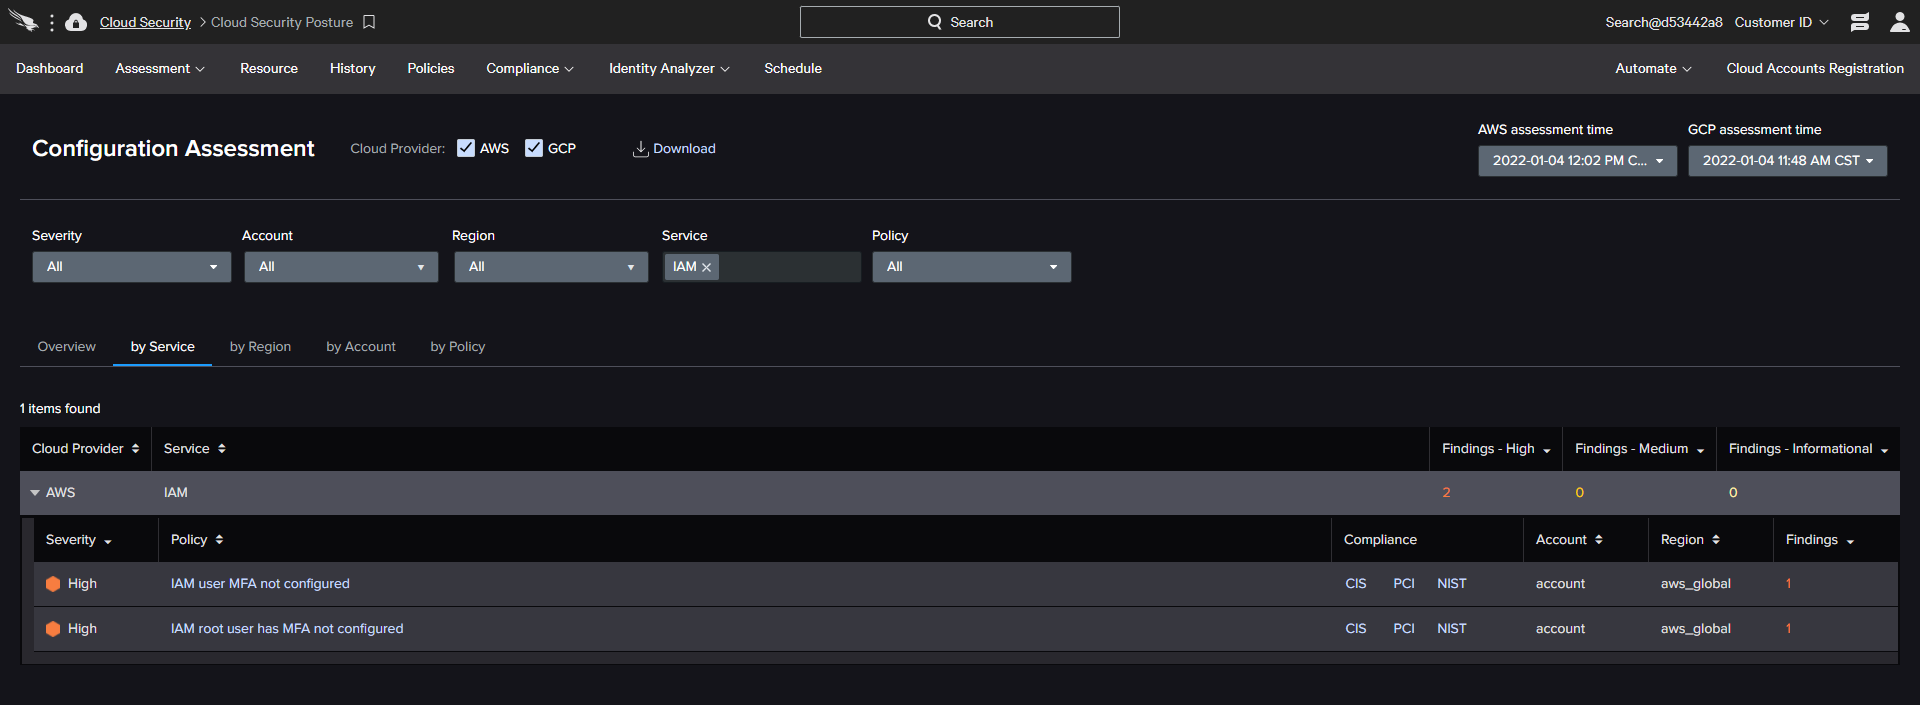This screenshot has width=1920, height=705.
Task: Select the by Service tab
Action: pyautogui.click(x=163, y=347)
